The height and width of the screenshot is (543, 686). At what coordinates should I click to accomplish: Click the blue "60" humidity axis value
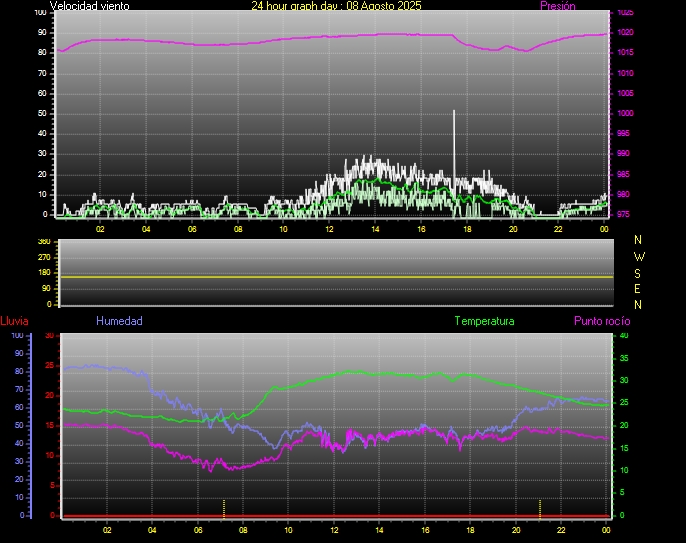pyautogui.click(x=19, y=407)
